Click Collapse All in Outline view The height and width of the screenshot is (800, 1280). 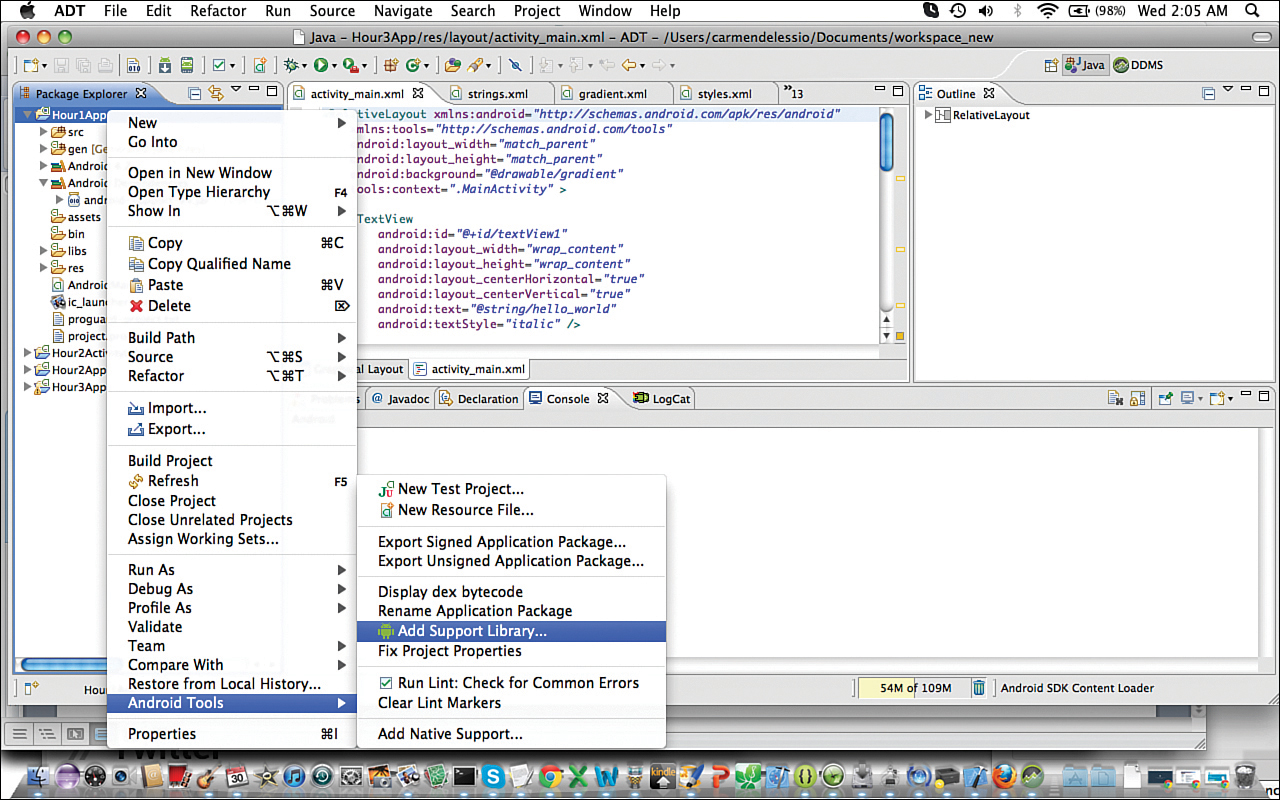click(1209, 93)
